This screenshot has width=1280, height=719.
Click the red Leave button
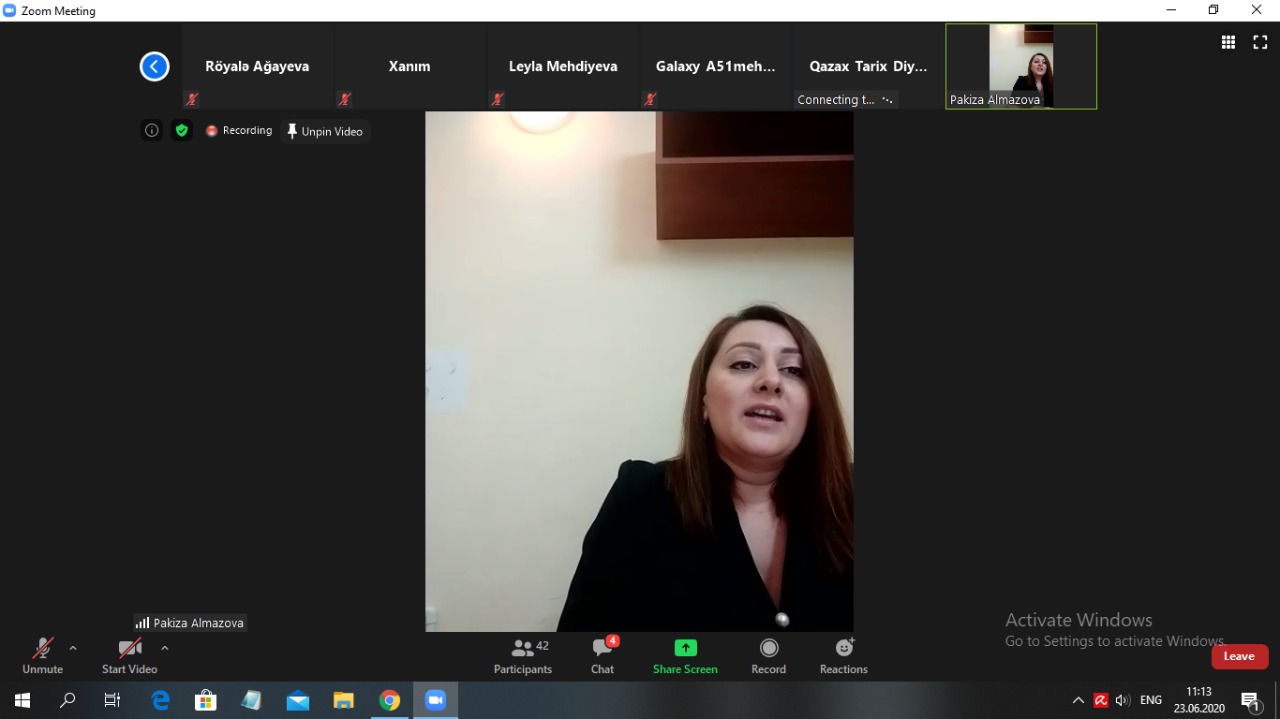[x=1239, y=656]
